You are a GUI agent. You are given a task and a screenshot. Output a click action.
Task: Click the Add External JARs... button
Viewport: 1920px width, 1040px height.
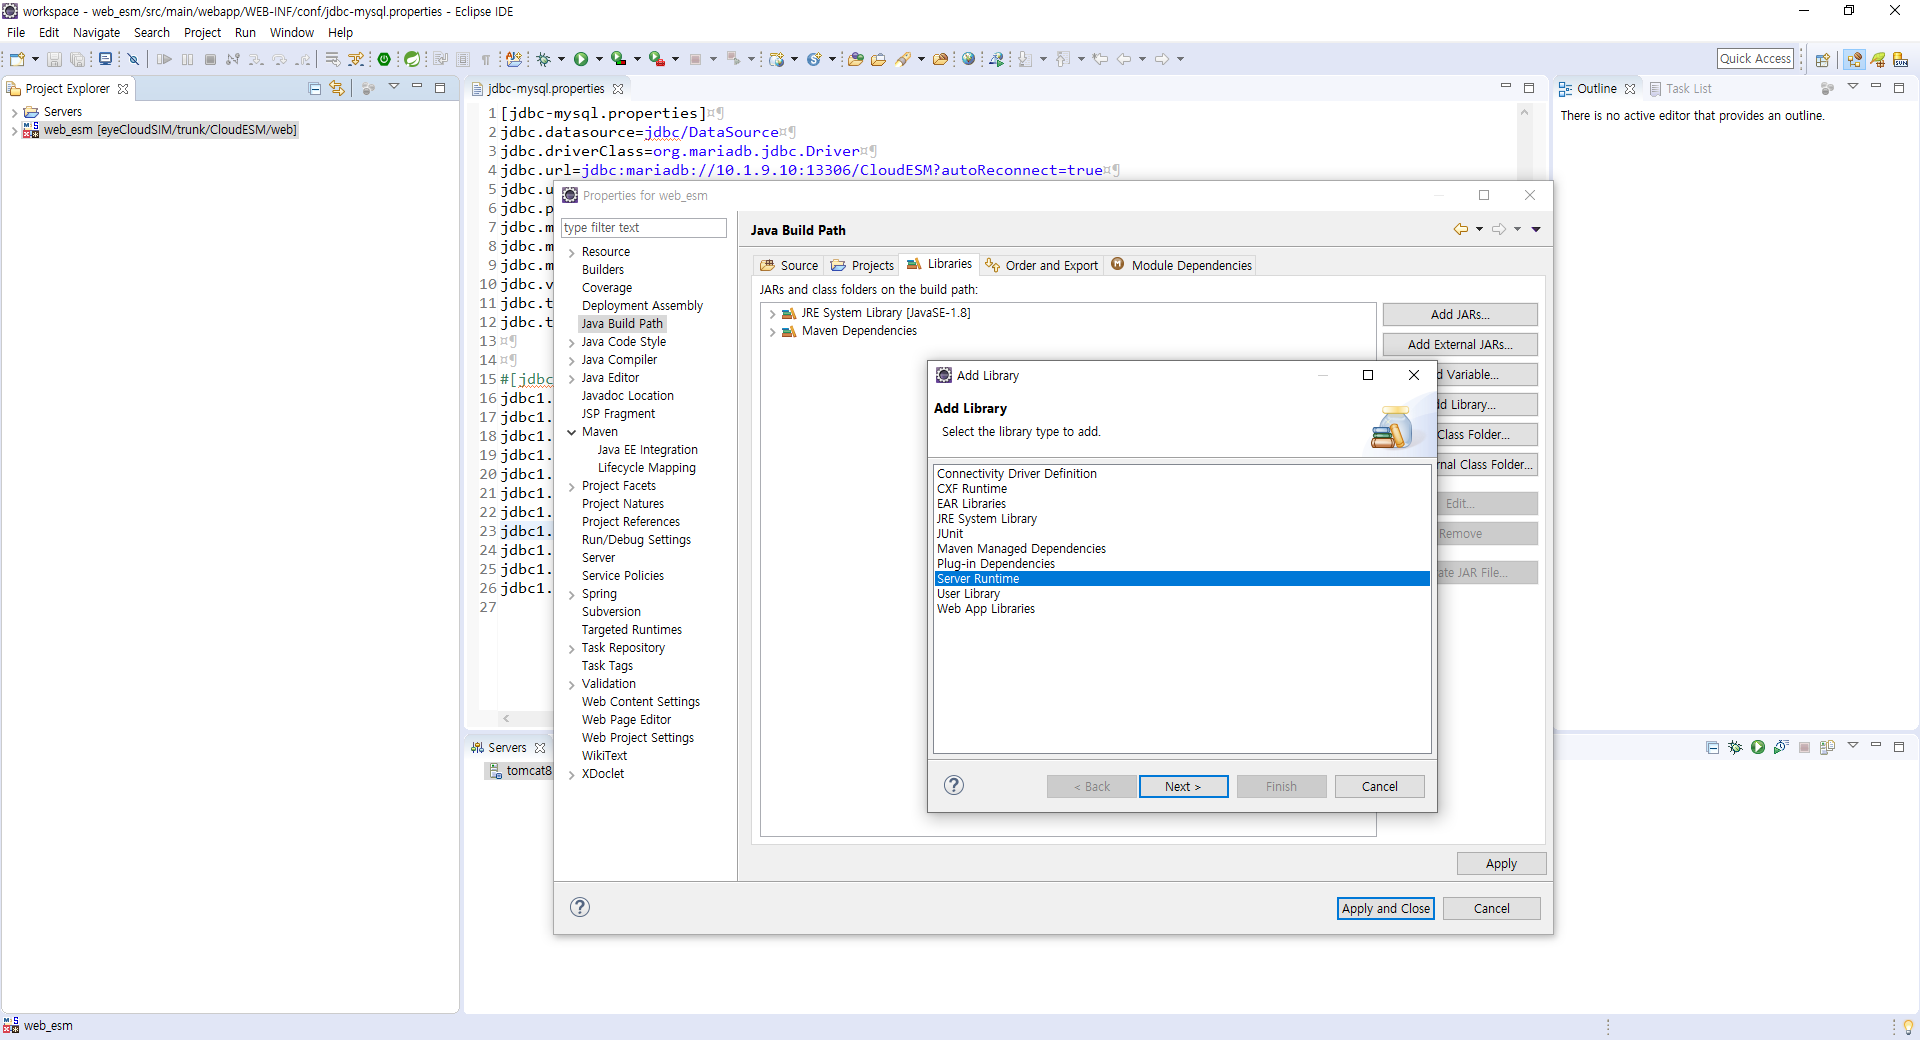1460,344
